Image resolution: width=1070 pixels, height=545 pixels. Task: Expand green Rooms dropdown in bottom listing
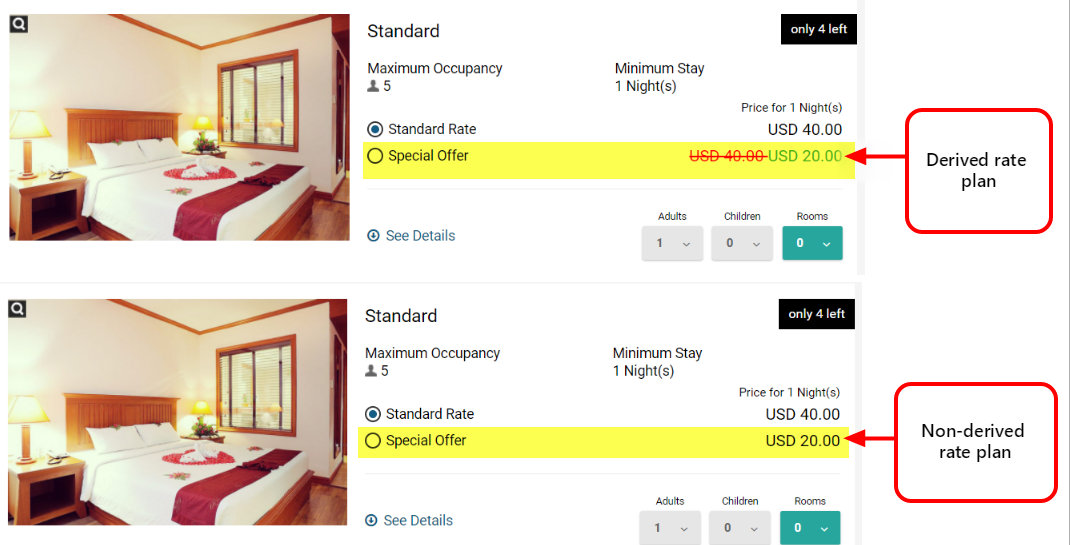tap(810, 528)
